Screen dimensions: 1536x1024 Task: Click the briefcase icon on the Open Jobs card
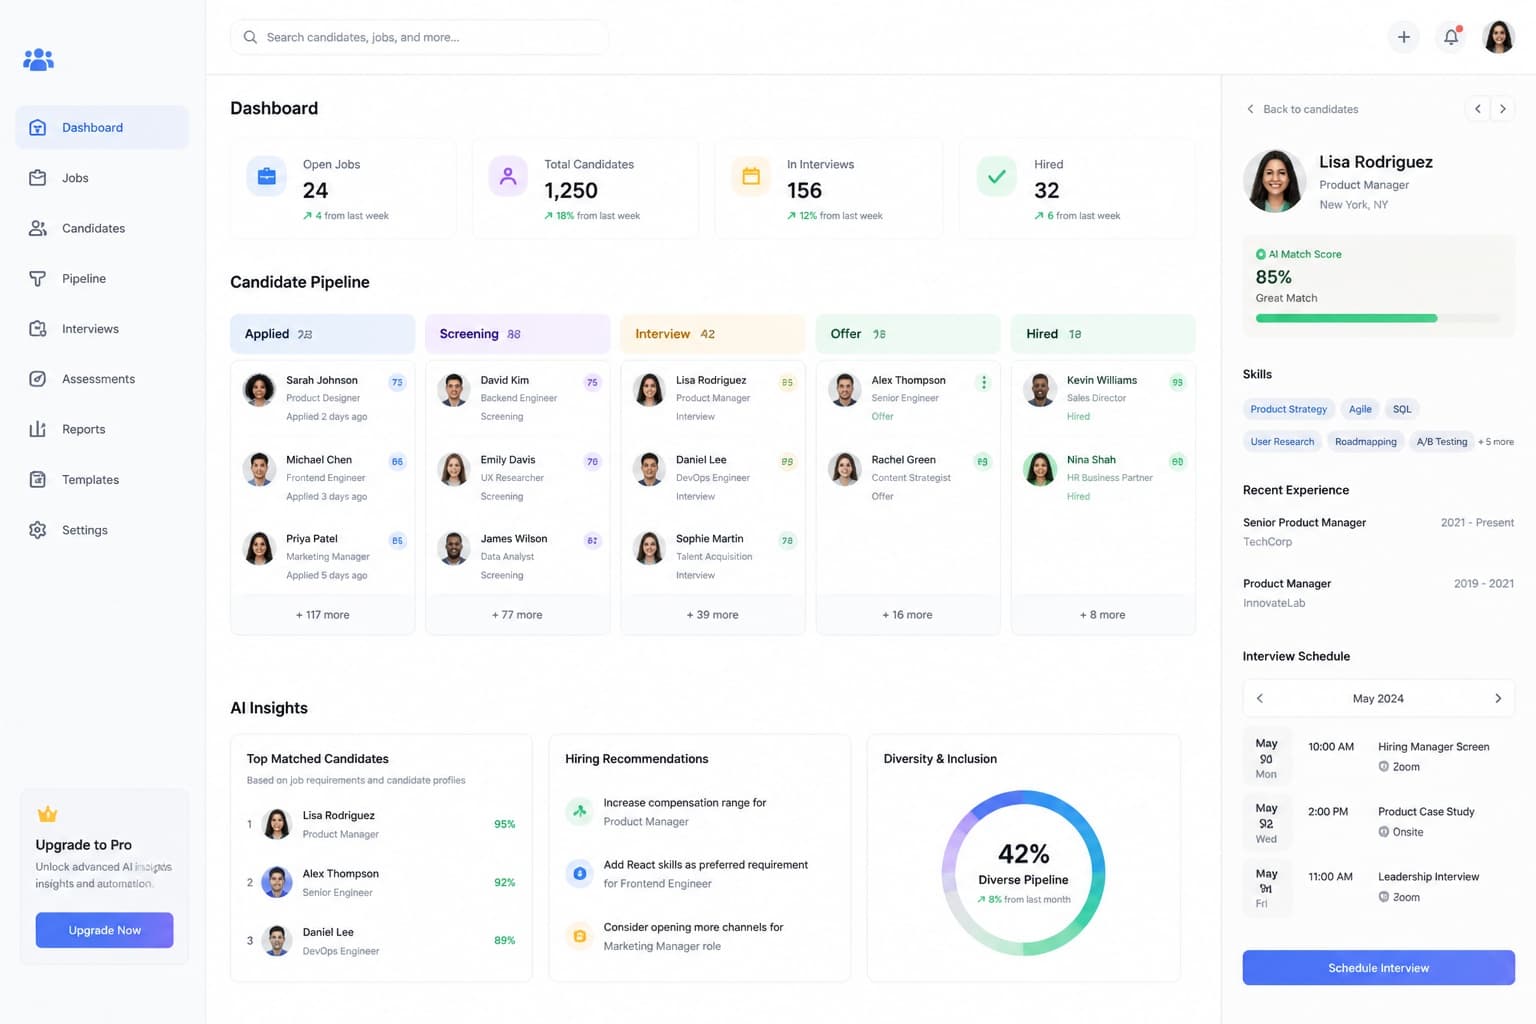[x=267, y=177]
